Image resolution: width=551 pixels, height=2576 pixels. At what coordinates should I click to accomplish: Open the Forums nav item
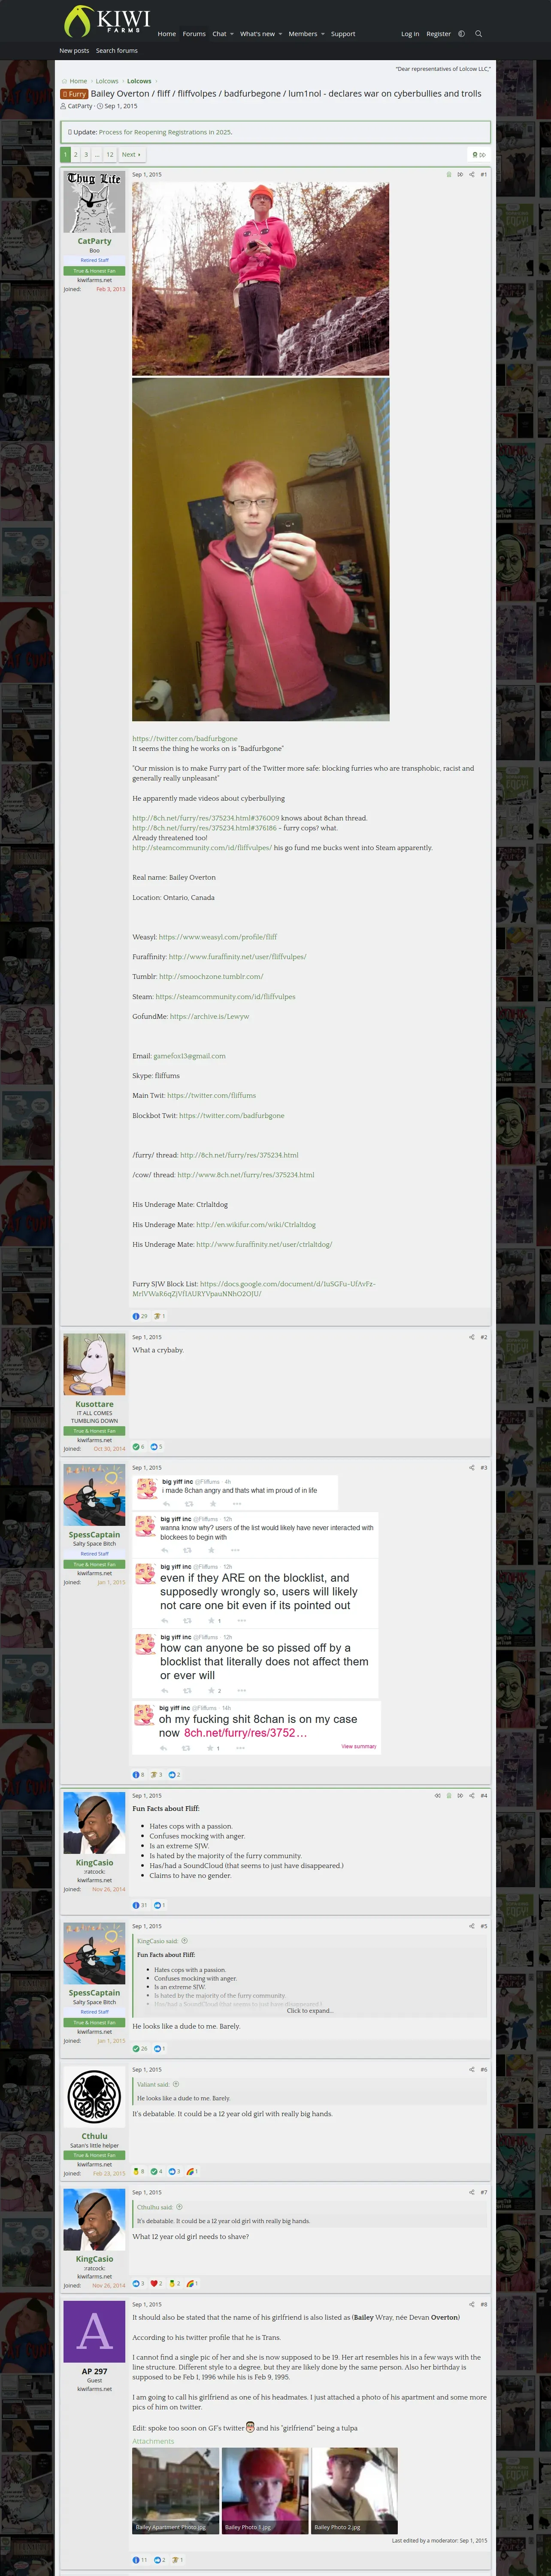click(194, 34)
